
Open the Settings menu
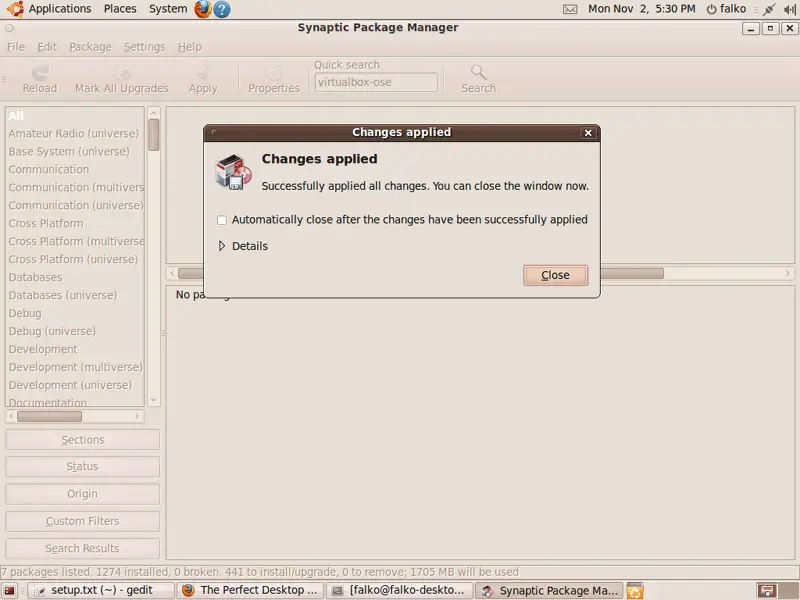(x=145, y=47)
